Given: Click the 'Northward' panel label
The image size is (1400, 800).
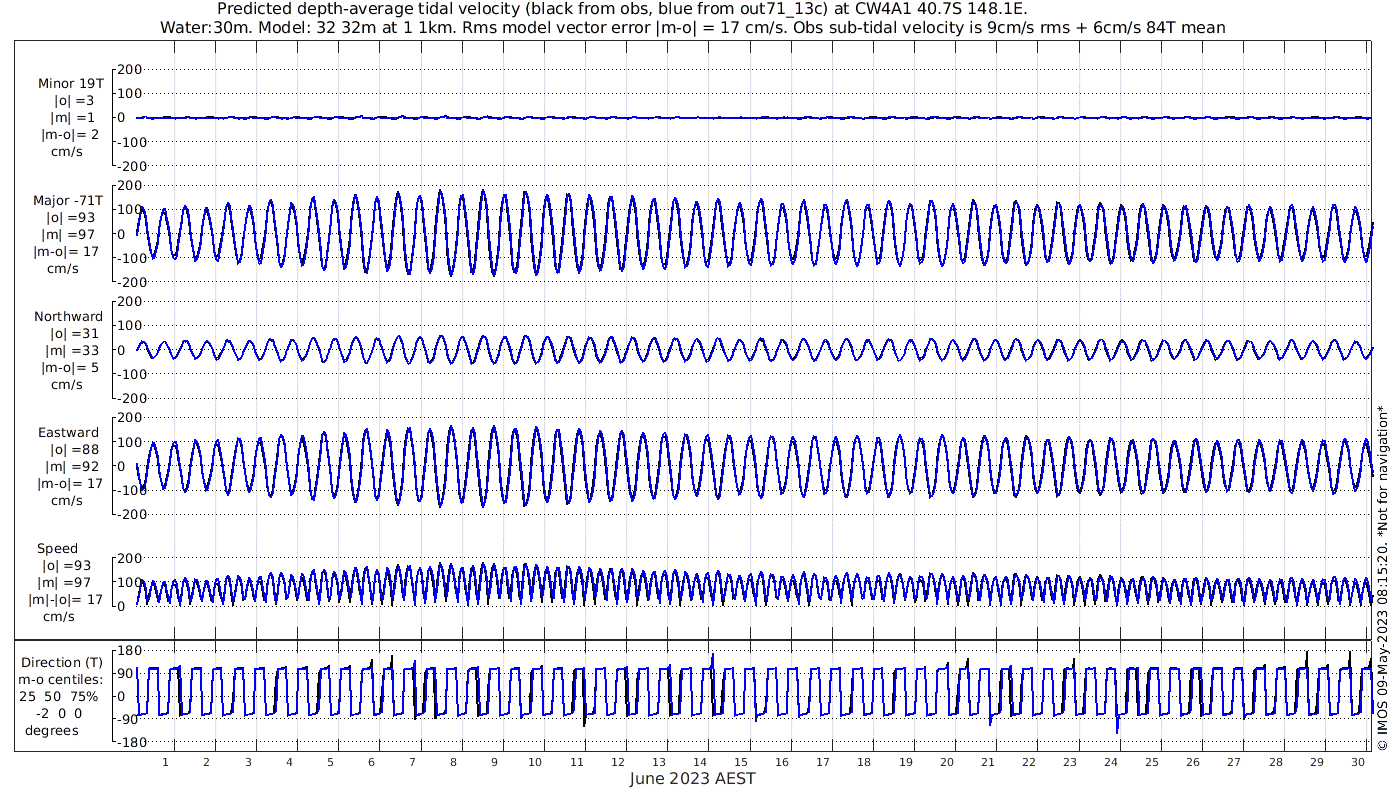Looking at the screenshot, I should pyautogui.click(x=68, y=317).
